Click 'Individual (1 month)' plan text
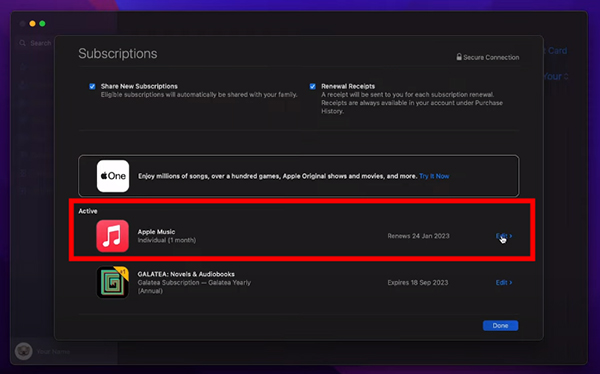This screenshot has width=600, height=374. 166,240
